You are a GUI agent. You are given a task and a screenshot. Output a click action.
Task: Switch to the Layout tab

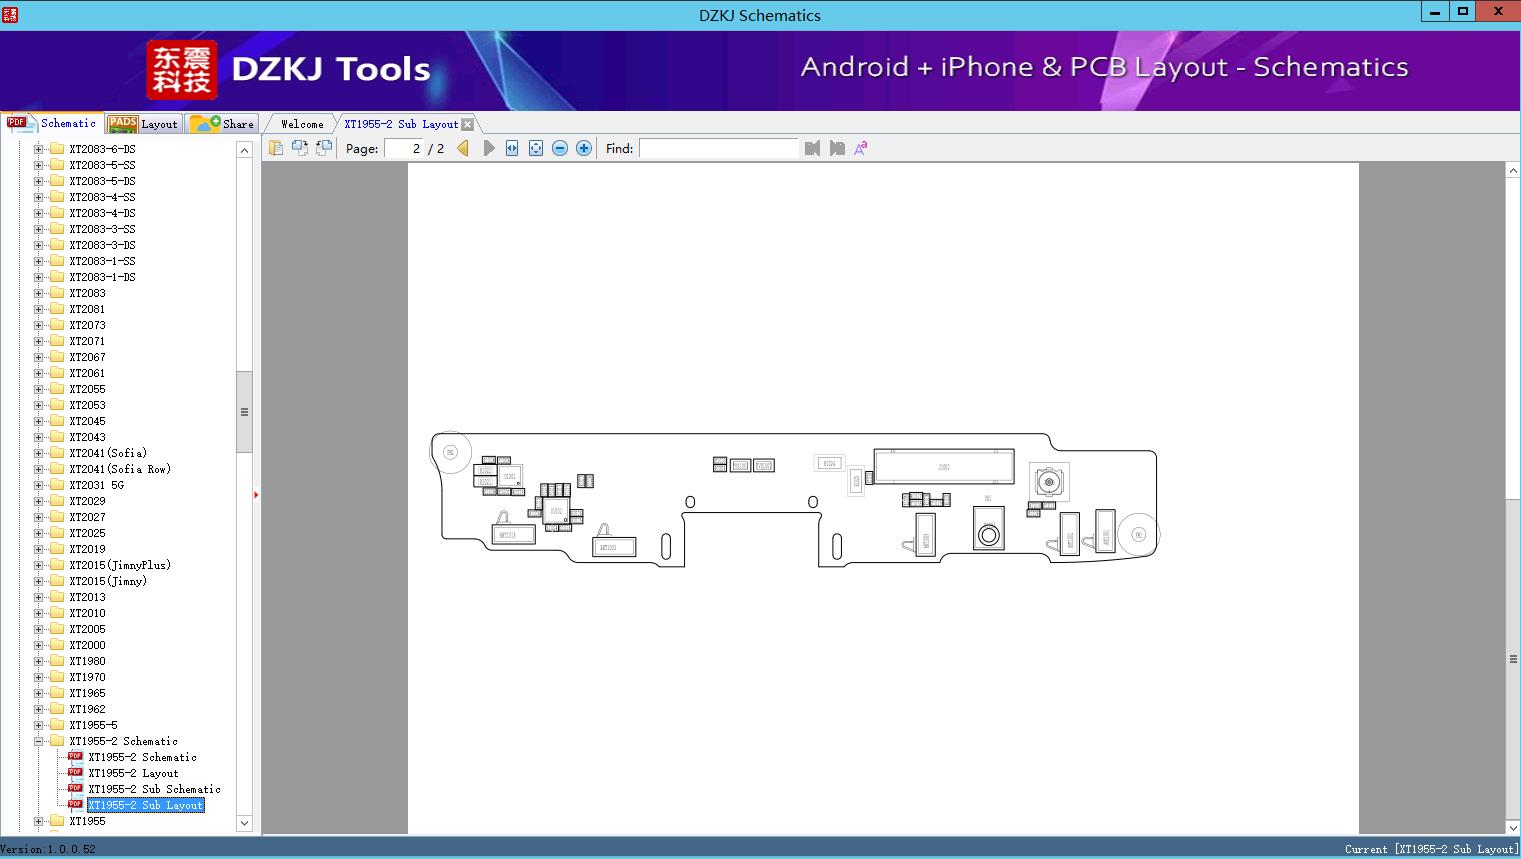(x=143, y=124)
